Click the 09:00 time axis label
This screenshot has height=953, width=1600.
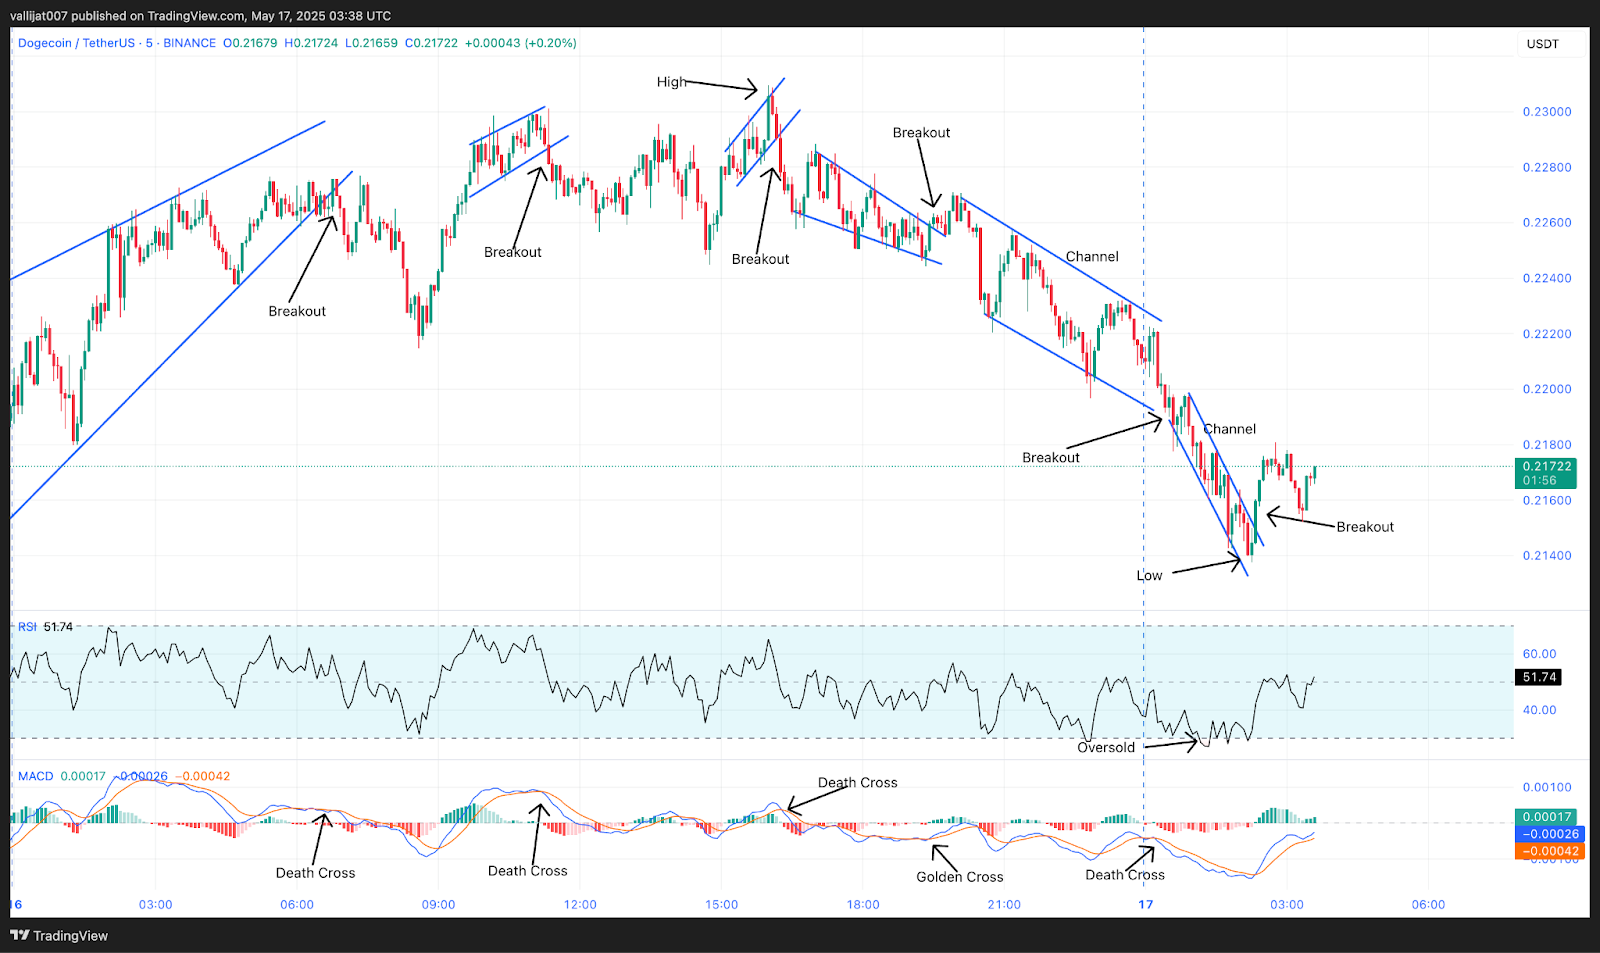[x=438, y=905]
